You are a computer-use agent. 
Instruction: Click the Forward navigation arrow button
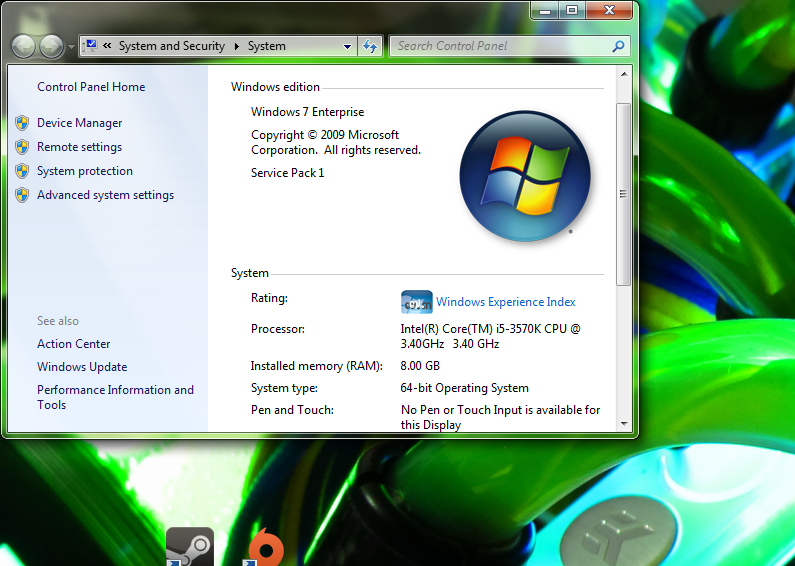51,47
